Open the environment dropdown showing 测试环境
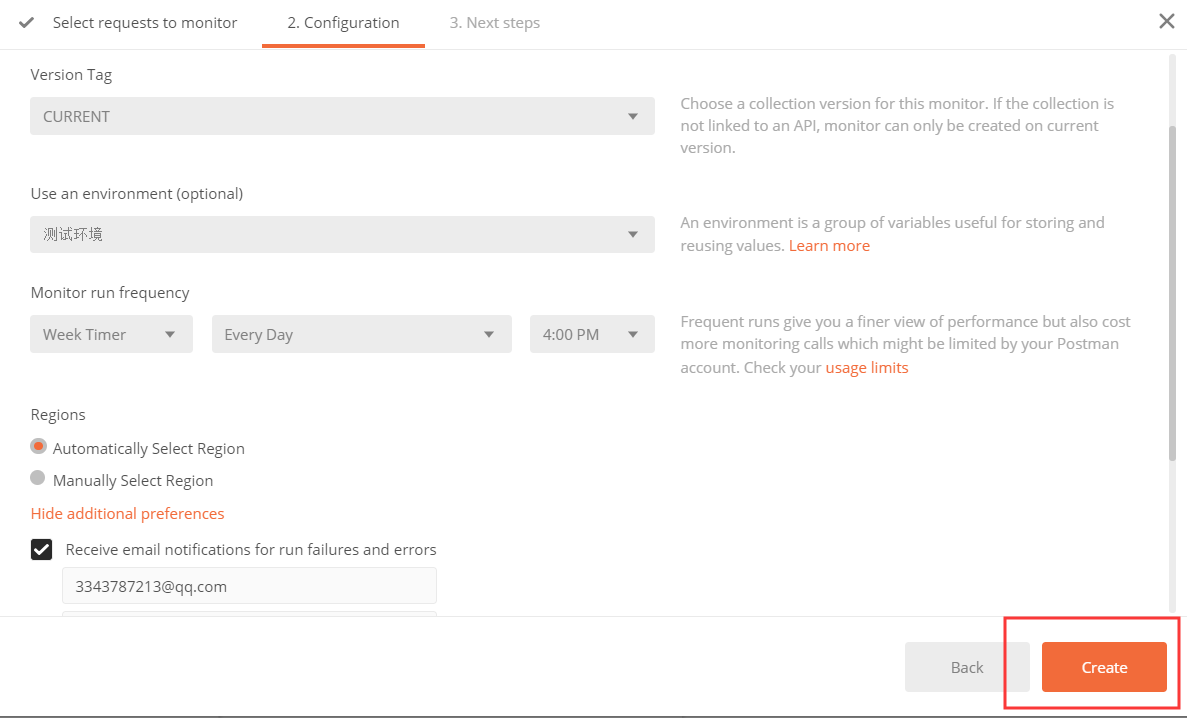This screenshot has height=718, width=1187. click(x=342, y=234)
